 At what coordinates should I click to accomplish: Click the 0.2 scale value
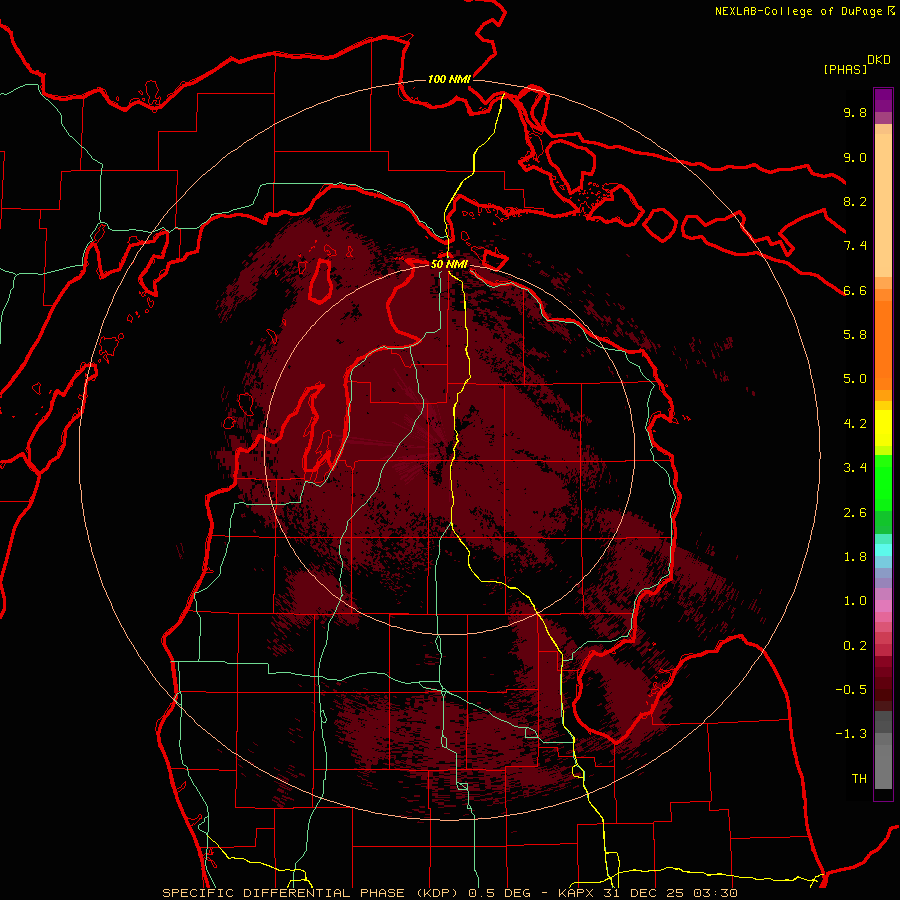[x=855, y=646]
